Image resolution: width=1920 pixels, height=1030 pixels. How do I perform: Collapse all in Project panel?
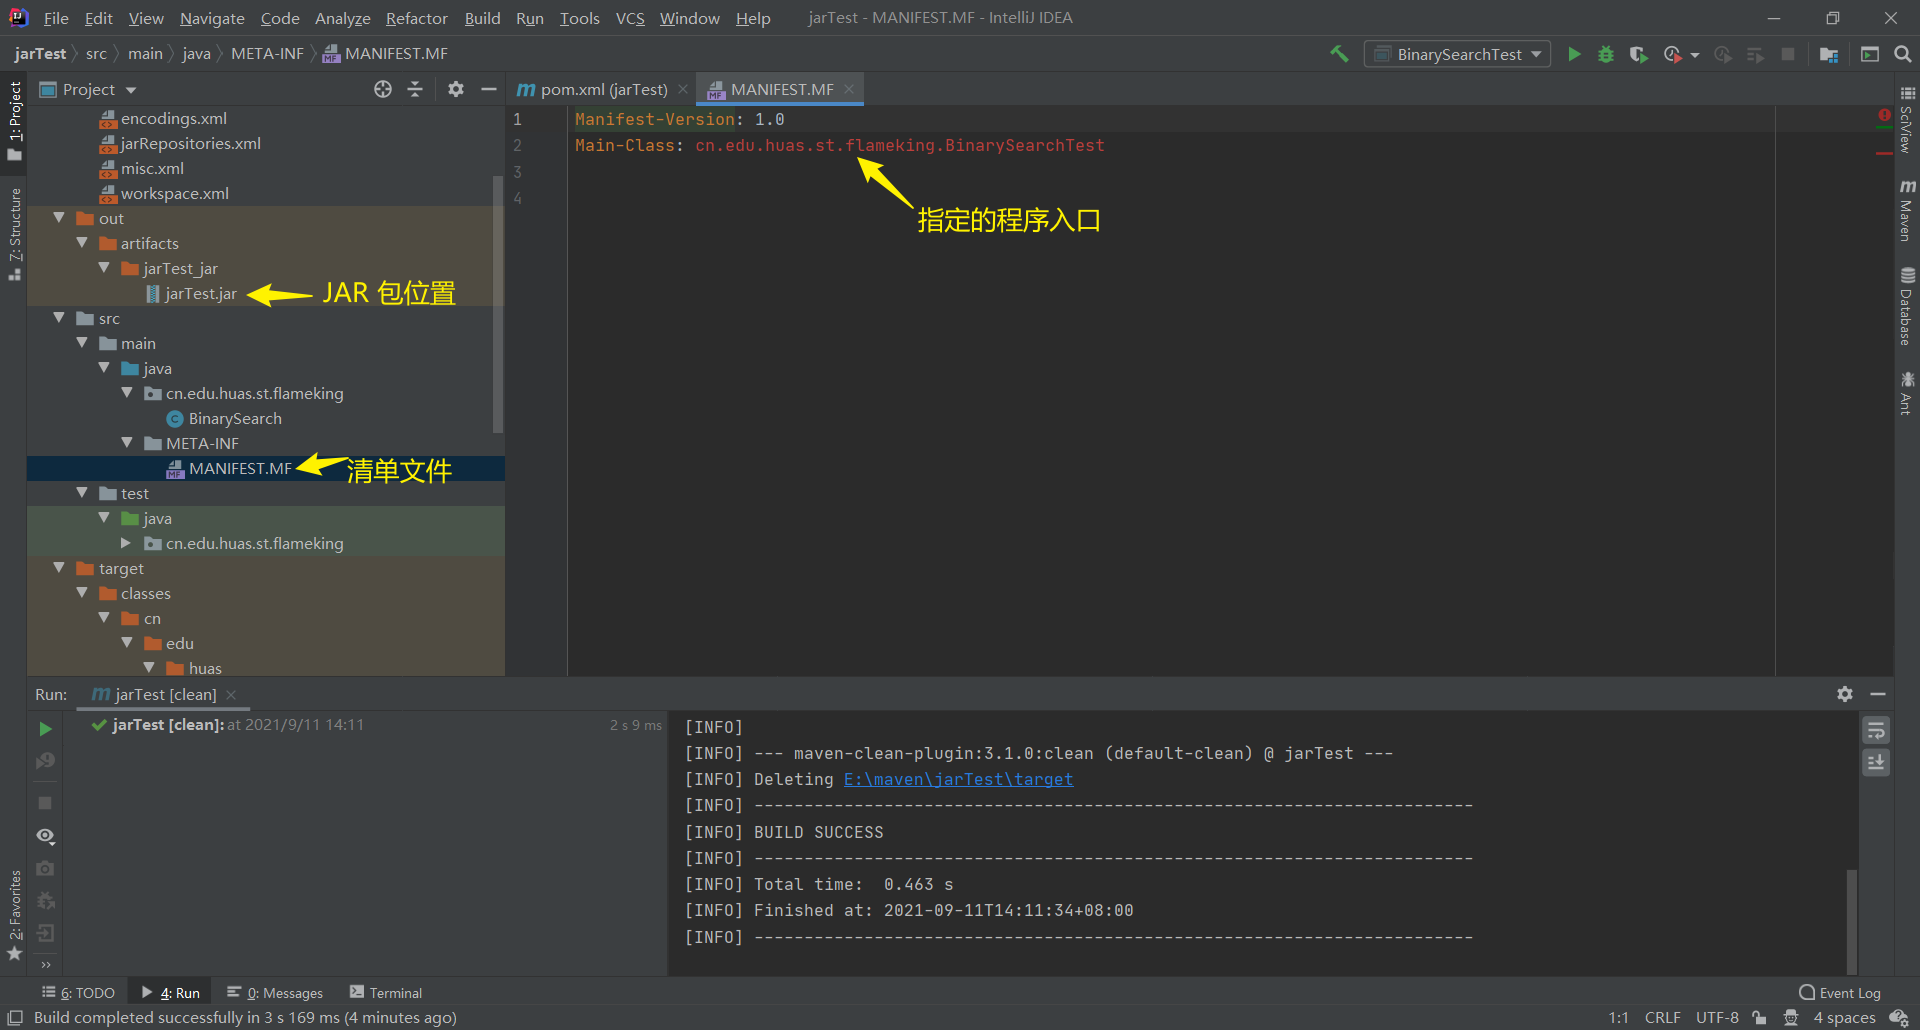click(x=415, y=89)
